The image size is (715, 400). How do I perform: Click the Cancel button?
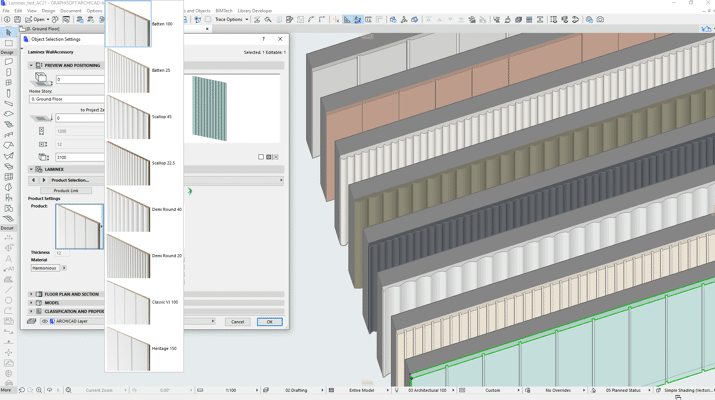[x=237, y=322]
